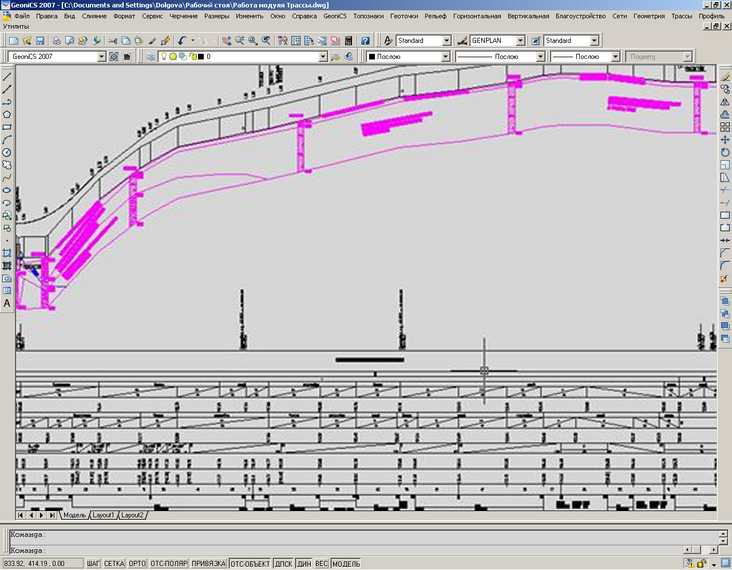Click the New drawing icon

(14, 41)
